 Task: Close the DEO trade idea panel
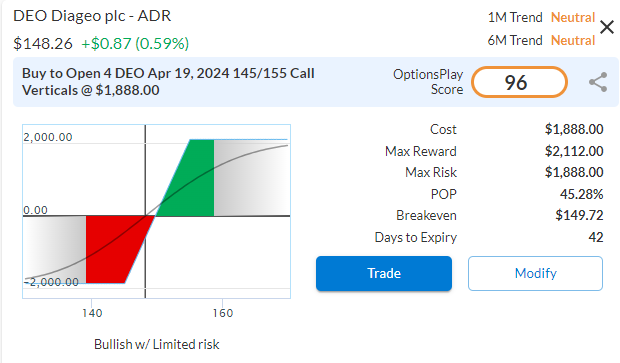pyautogui.click(x=607, y=28)
